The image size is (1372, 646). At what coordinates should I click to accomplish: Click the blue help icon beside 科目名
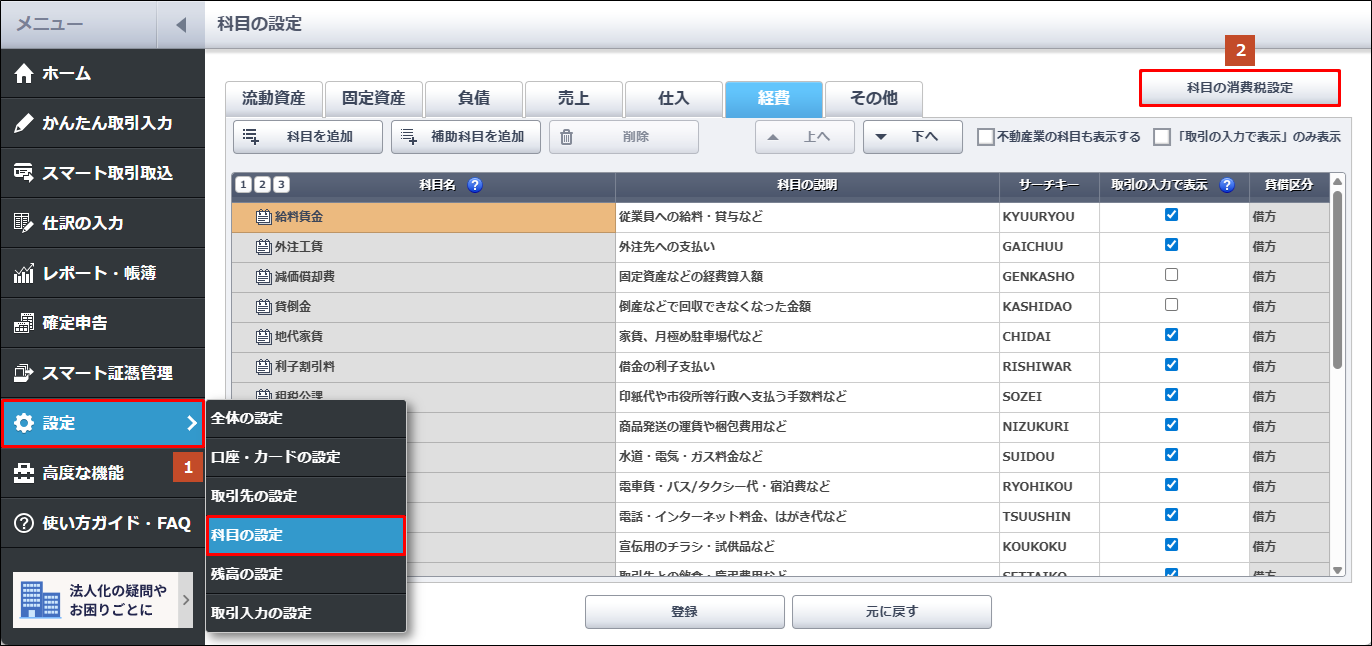[x=475, y=185]
